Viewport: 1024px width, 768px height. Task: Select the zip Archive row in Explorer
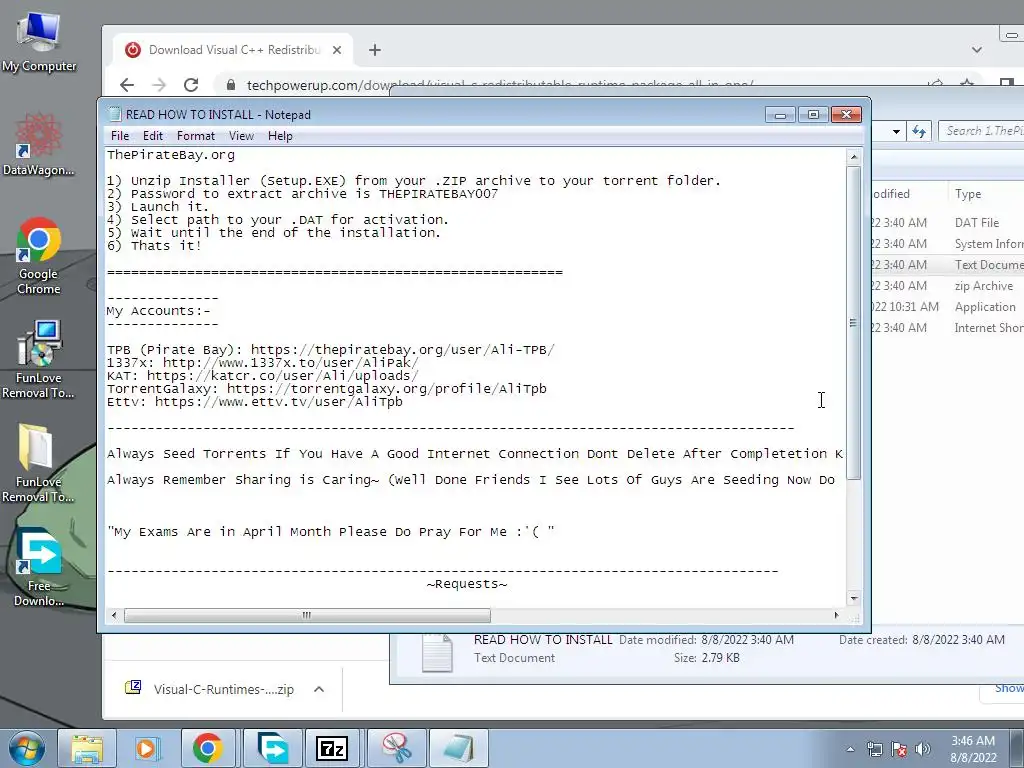click(948, 285)
